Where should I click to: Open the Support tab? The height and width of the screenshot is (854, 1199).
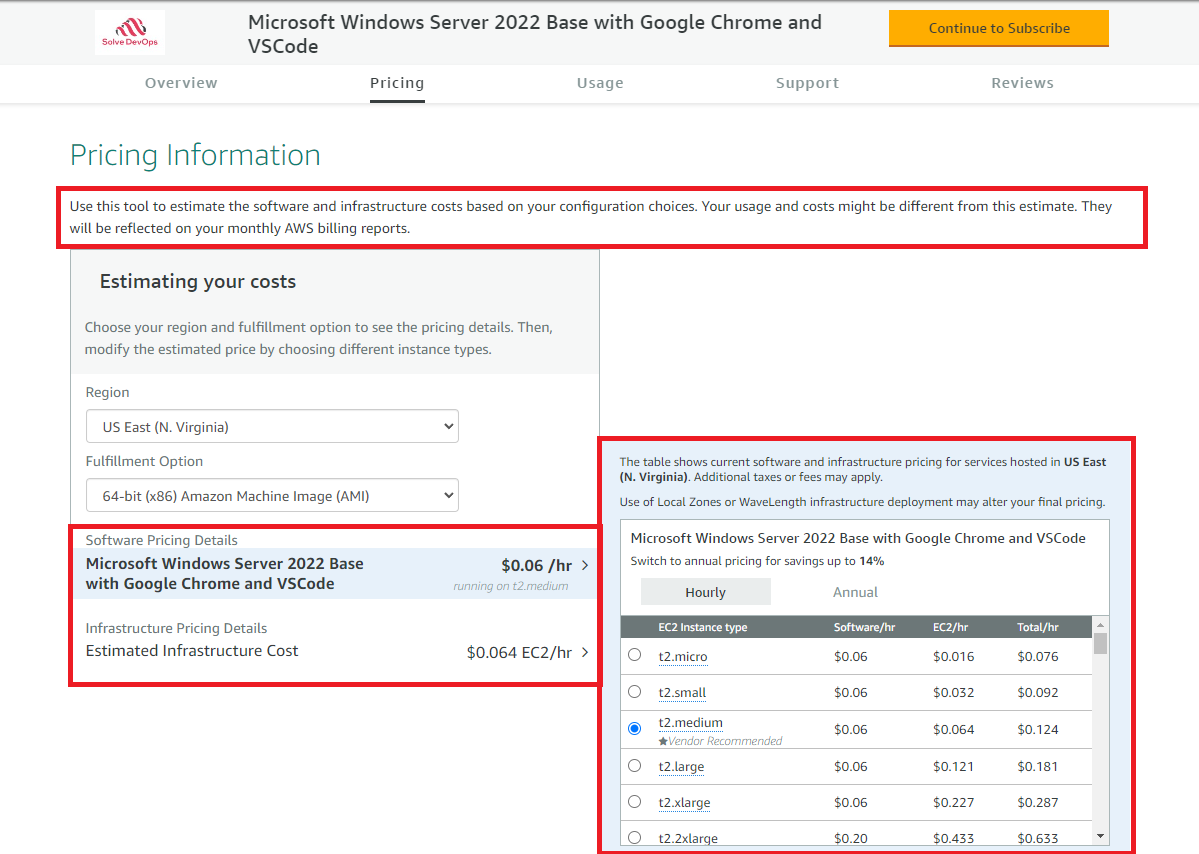[x=807, y=83]
